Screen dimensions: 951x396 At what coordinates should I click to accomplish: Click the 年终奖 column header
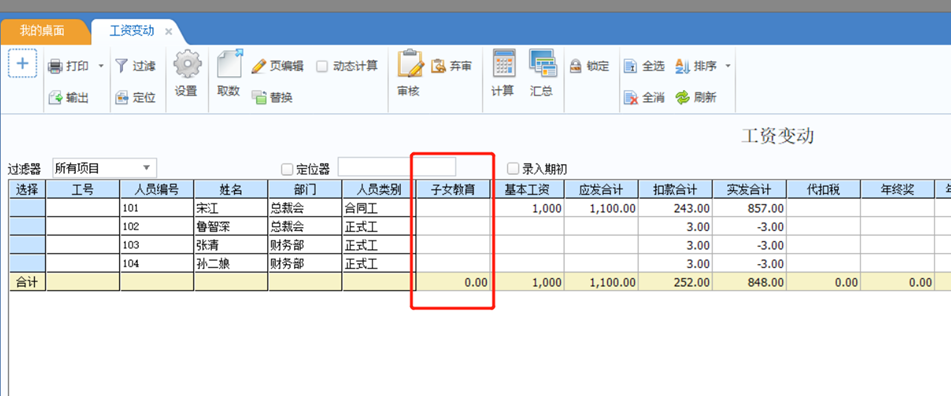pyautogui.click(x=898, y=190)
